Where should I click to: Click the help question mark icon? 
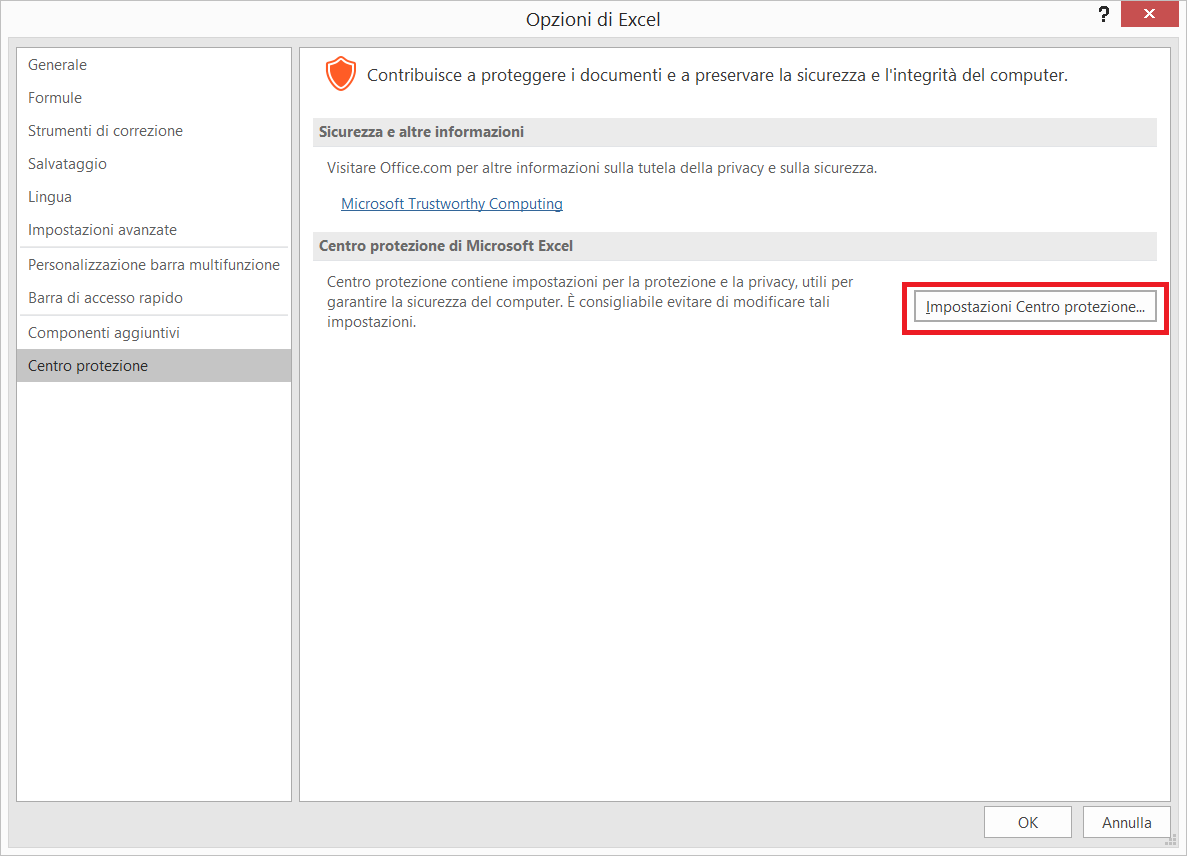(x=1104, y=14)
